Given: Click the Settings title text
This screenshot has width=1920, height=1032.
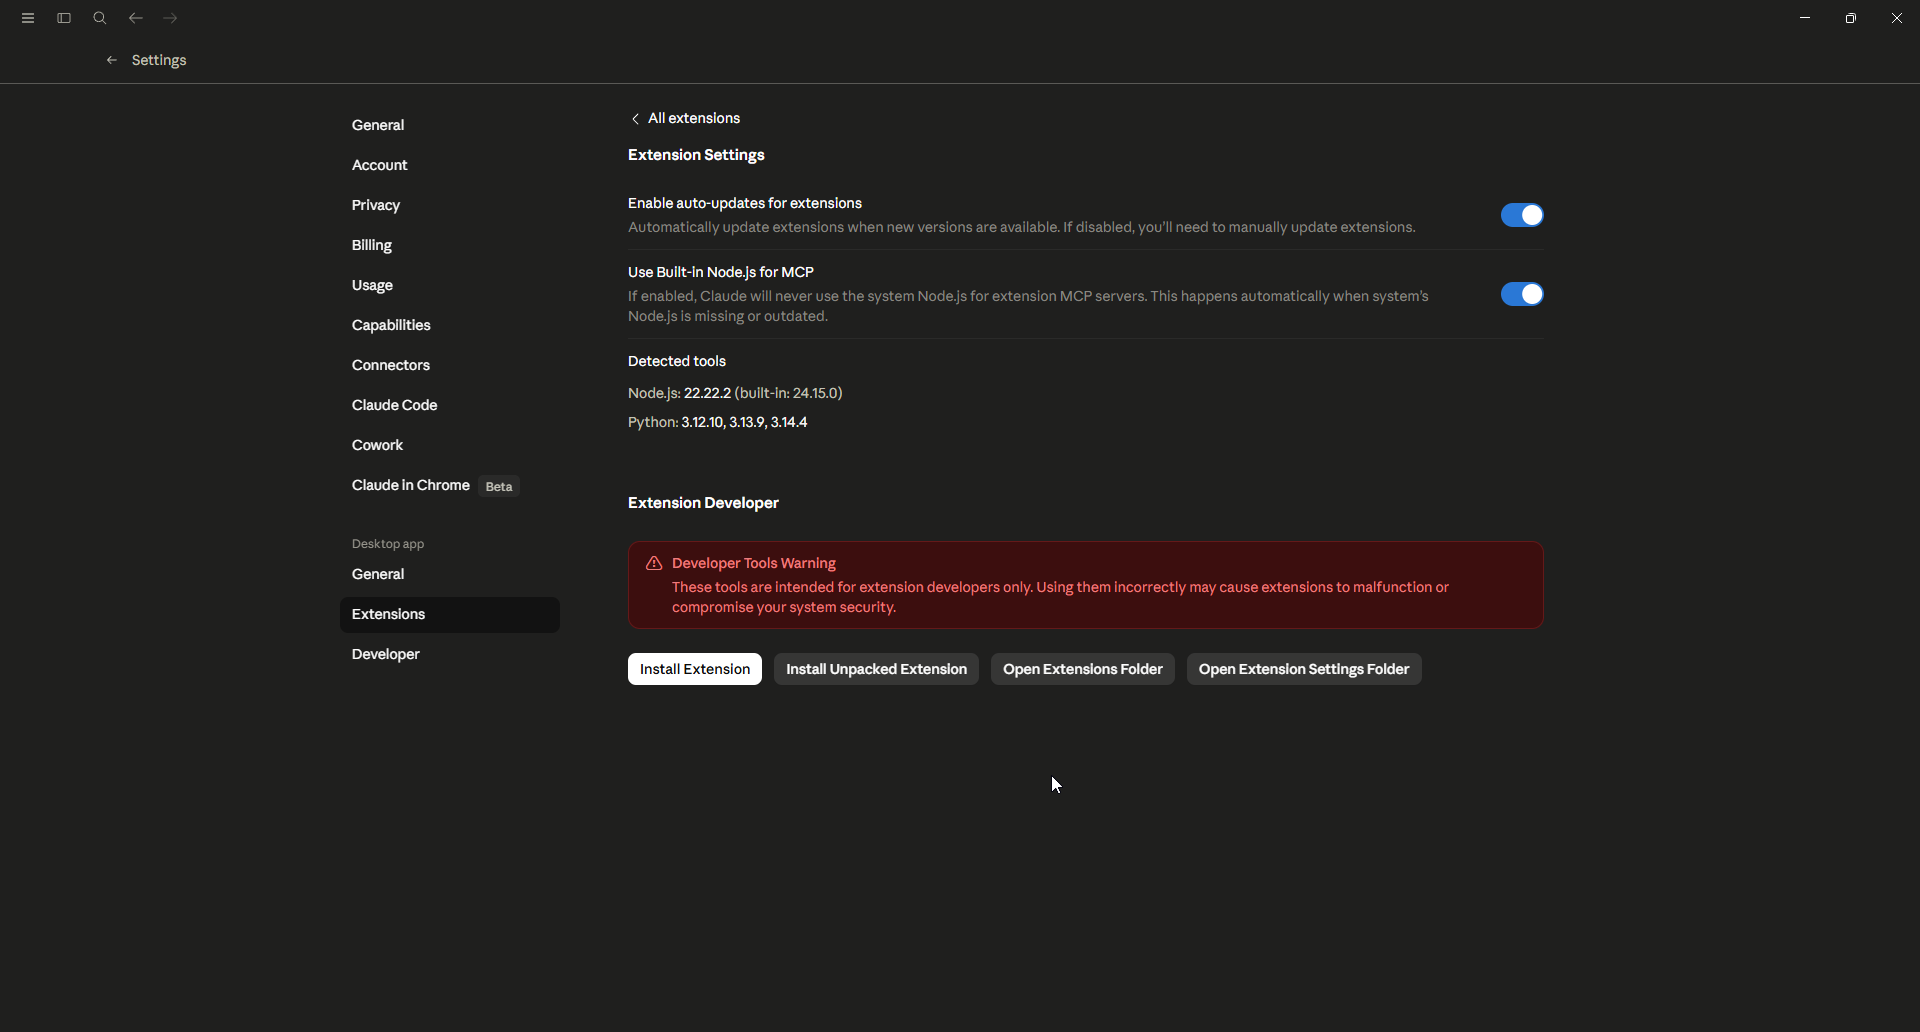Looking at the screenshot, I should coord(159,60).
